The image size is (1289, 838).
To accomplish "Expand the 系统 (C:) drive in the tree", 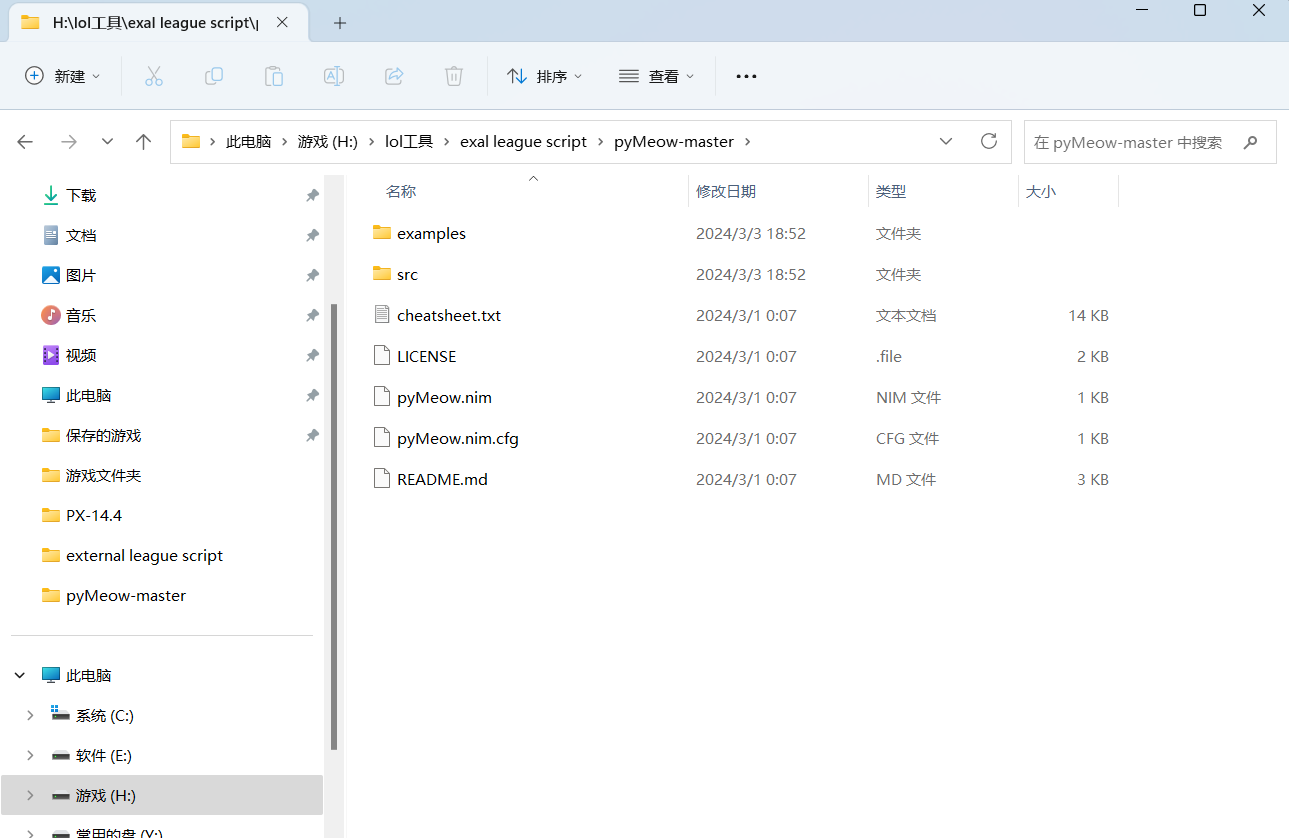I will (x=28, y=715).
